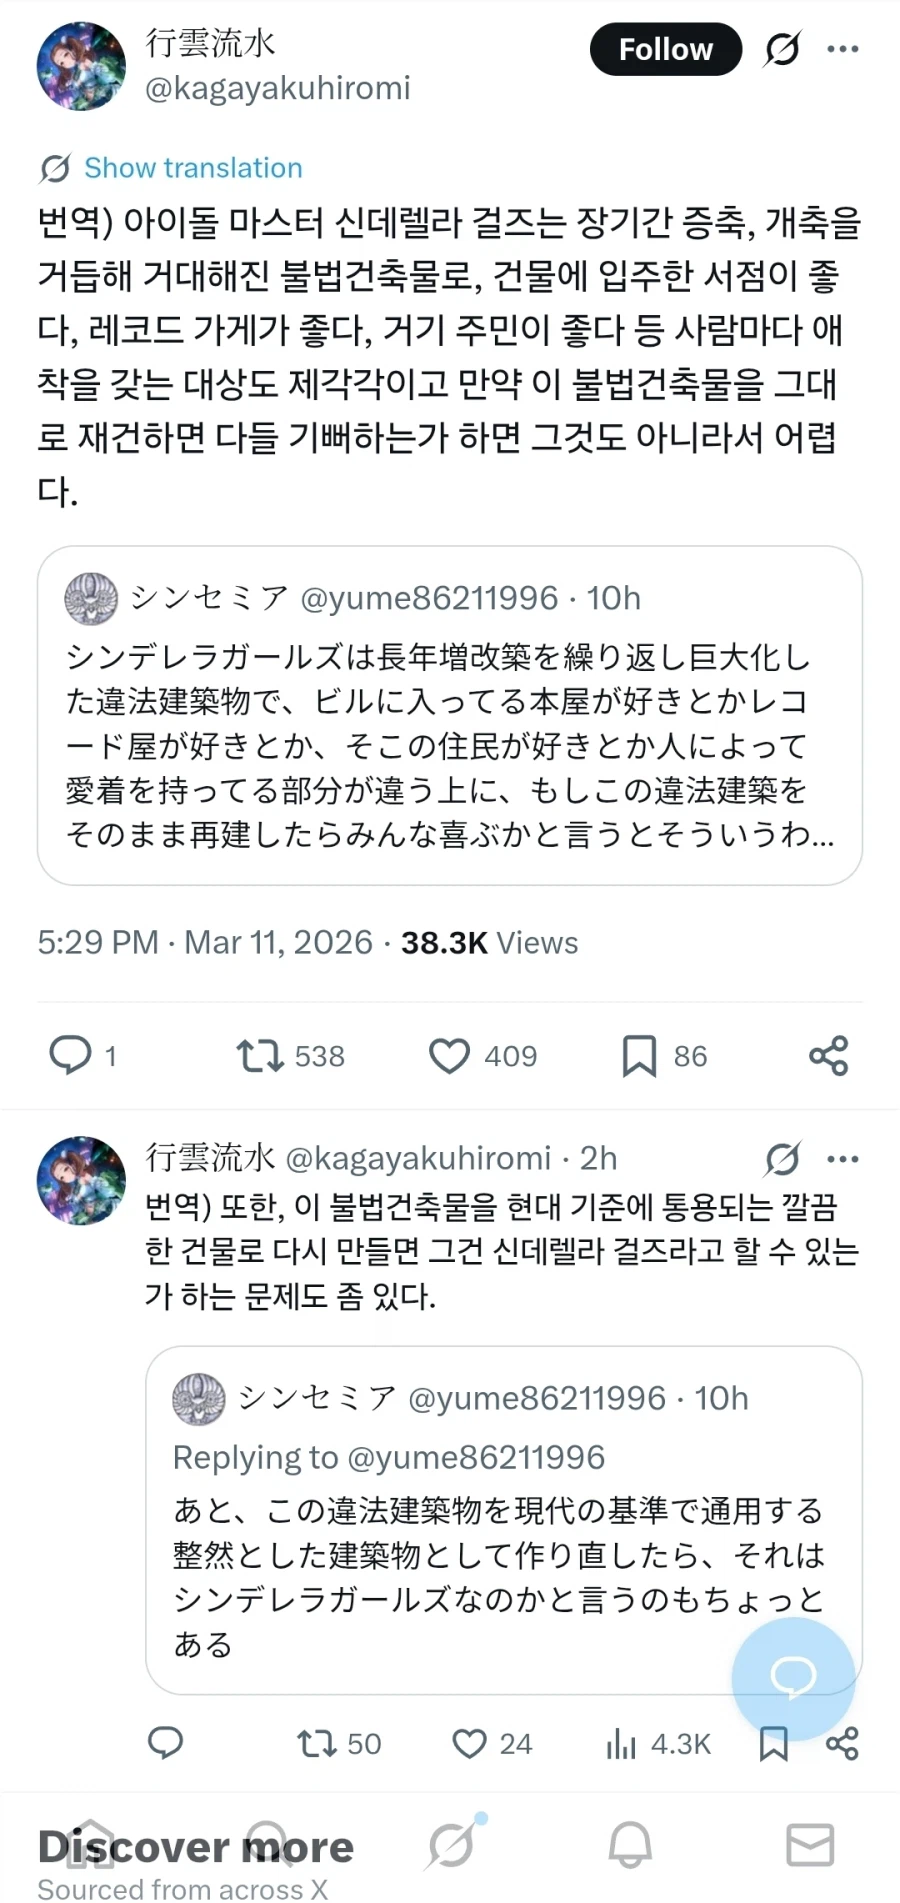Retweet the tweet with 538 reposts
The height and width of the screenshot is (1903, 900).
pos(258,1055)
